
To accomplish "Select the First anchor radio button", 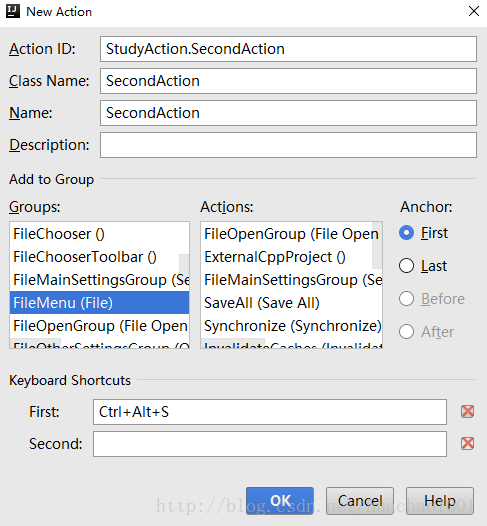I will pos(406,233).
